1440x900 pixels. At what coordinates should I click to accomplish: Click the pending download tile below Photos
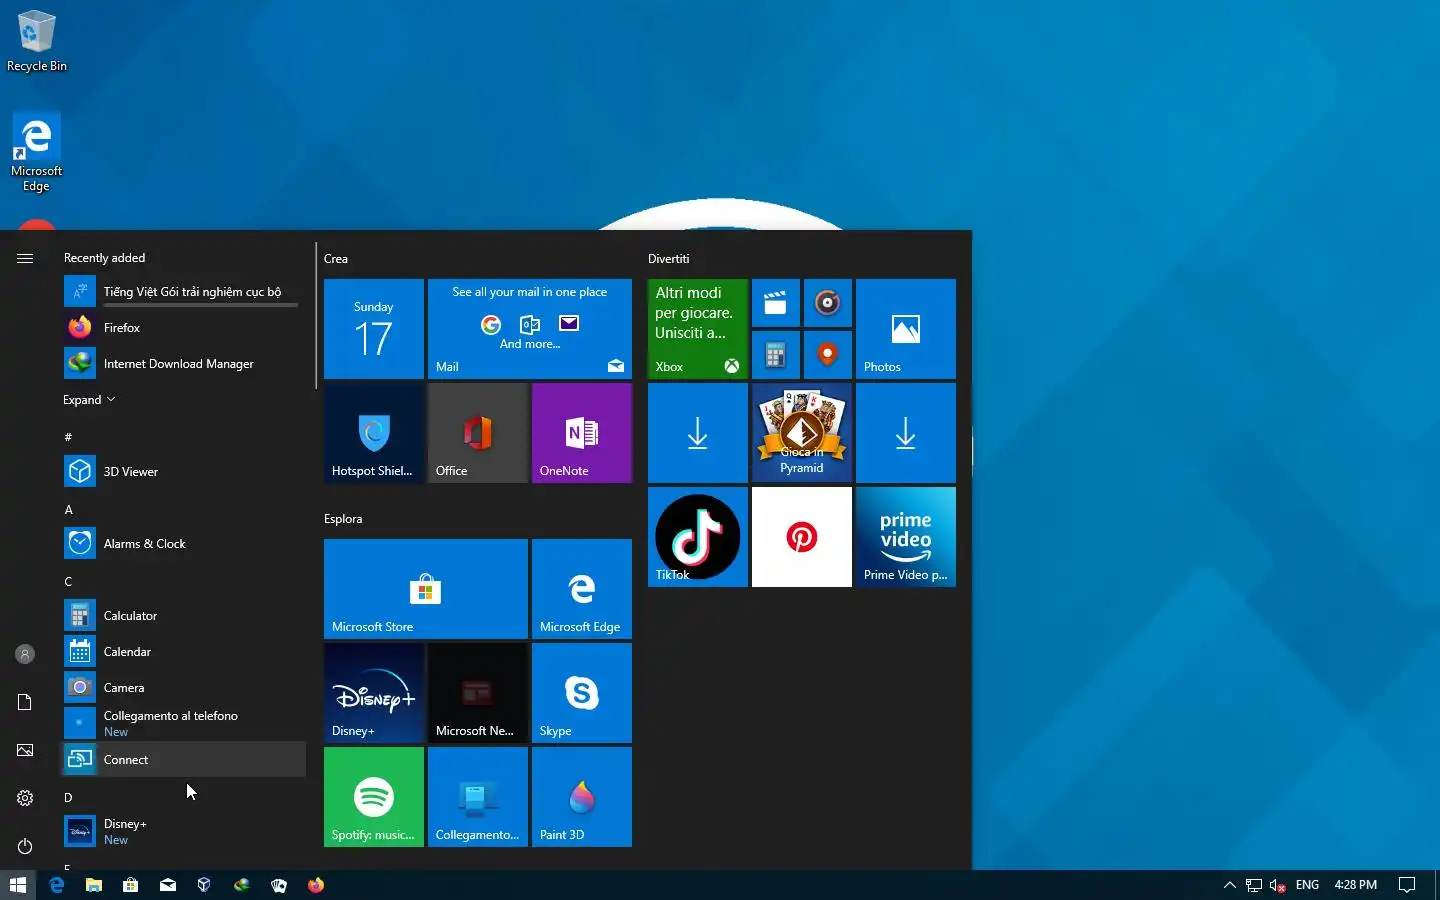point(906,433)
